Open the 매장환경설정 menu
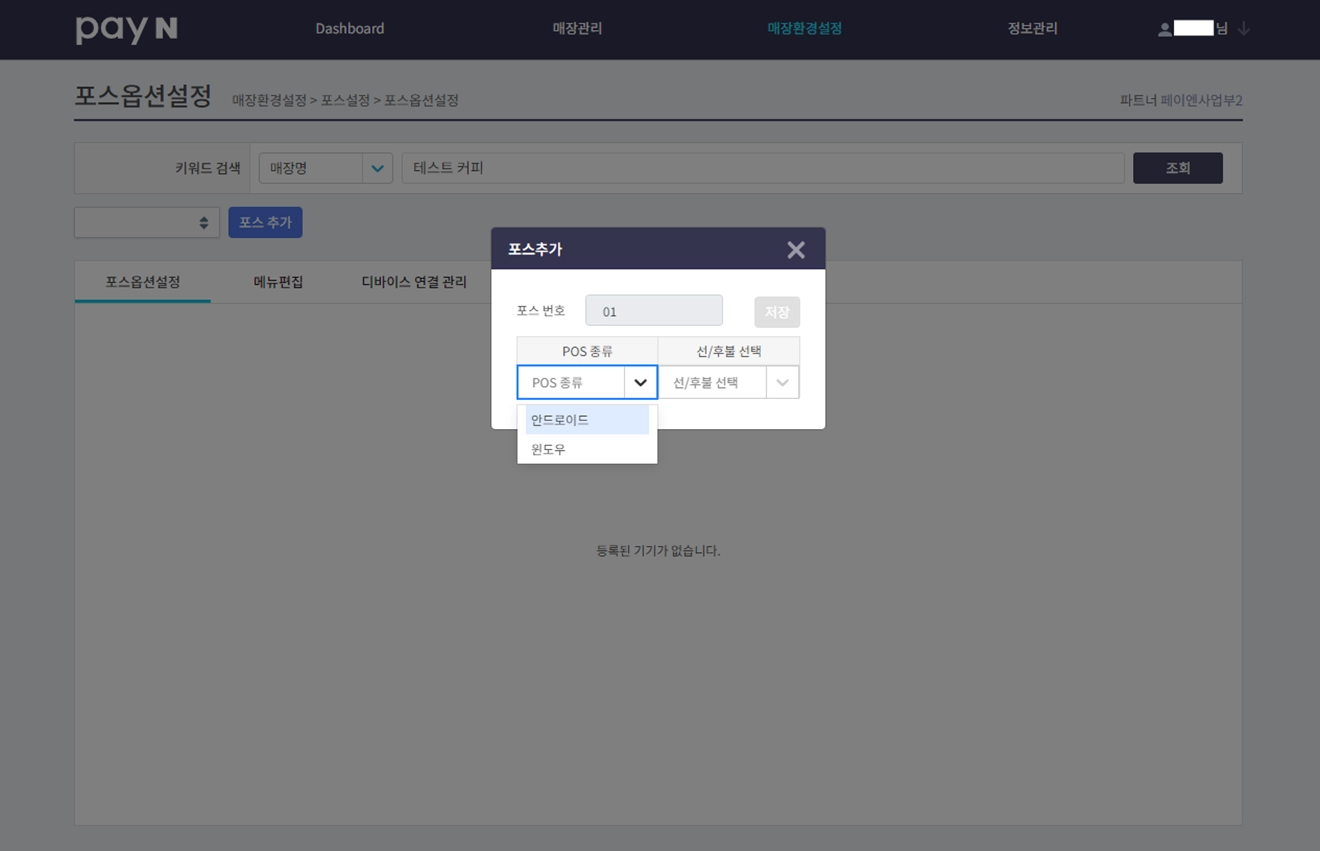Screen dimensions: 1320x851 click(805, 29)
